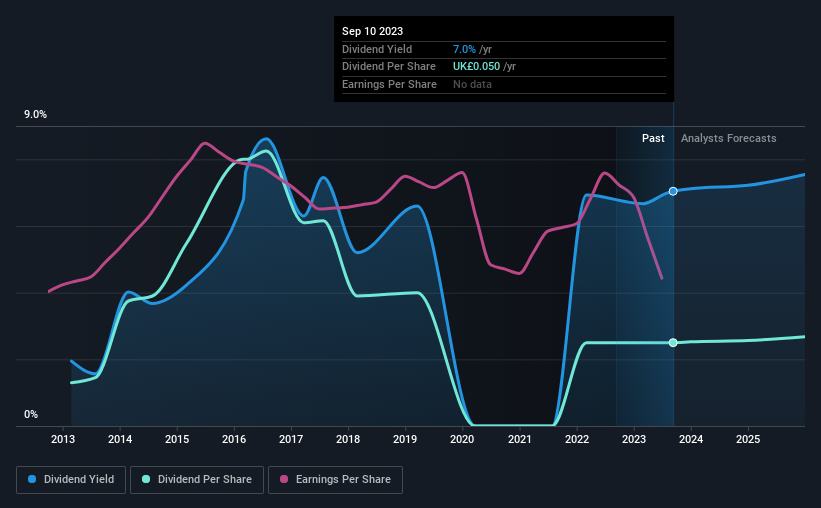821x508 pixels.
Task: Click the blue Dividend Yield legend dot
Action: [x=32, y=479]
